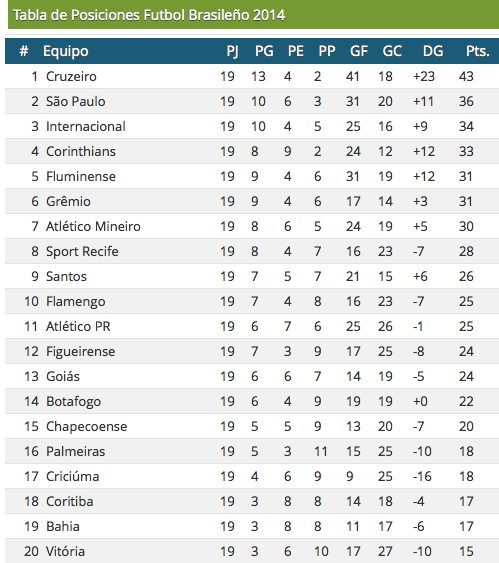Select the Equipo column header
The image size is (499, 563).
pyautogui.click(x=66, y=51)
